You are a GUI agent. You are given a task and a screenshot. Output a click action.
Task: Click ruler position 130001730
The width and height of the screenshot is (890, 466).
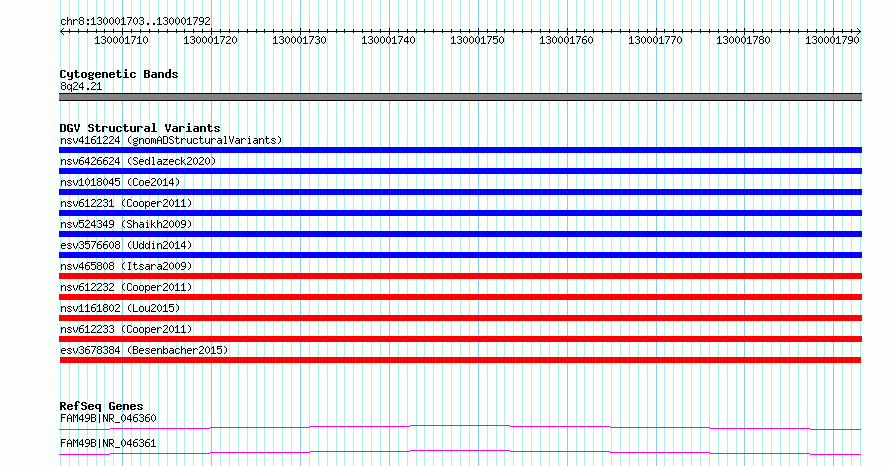click(x=299, y=40)
